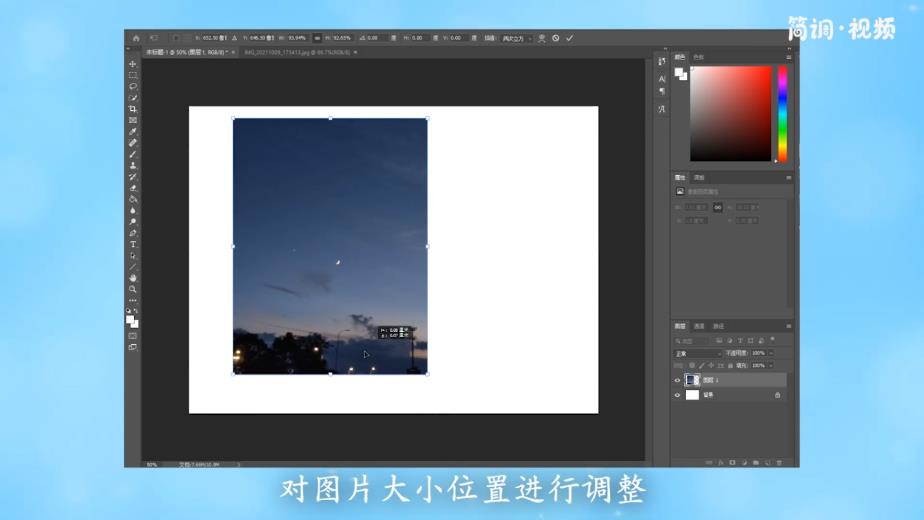
Task: Open the interpolation method dropdown
Action: click(x=515, y=38)
